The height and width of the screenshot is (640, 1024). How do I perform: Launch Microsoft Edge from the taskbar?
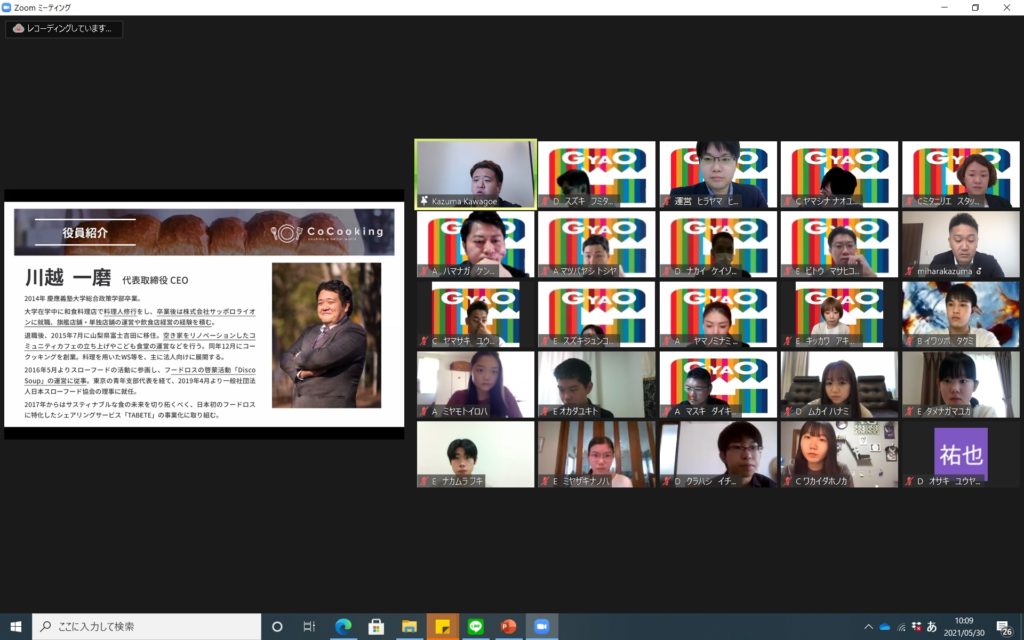343,626
